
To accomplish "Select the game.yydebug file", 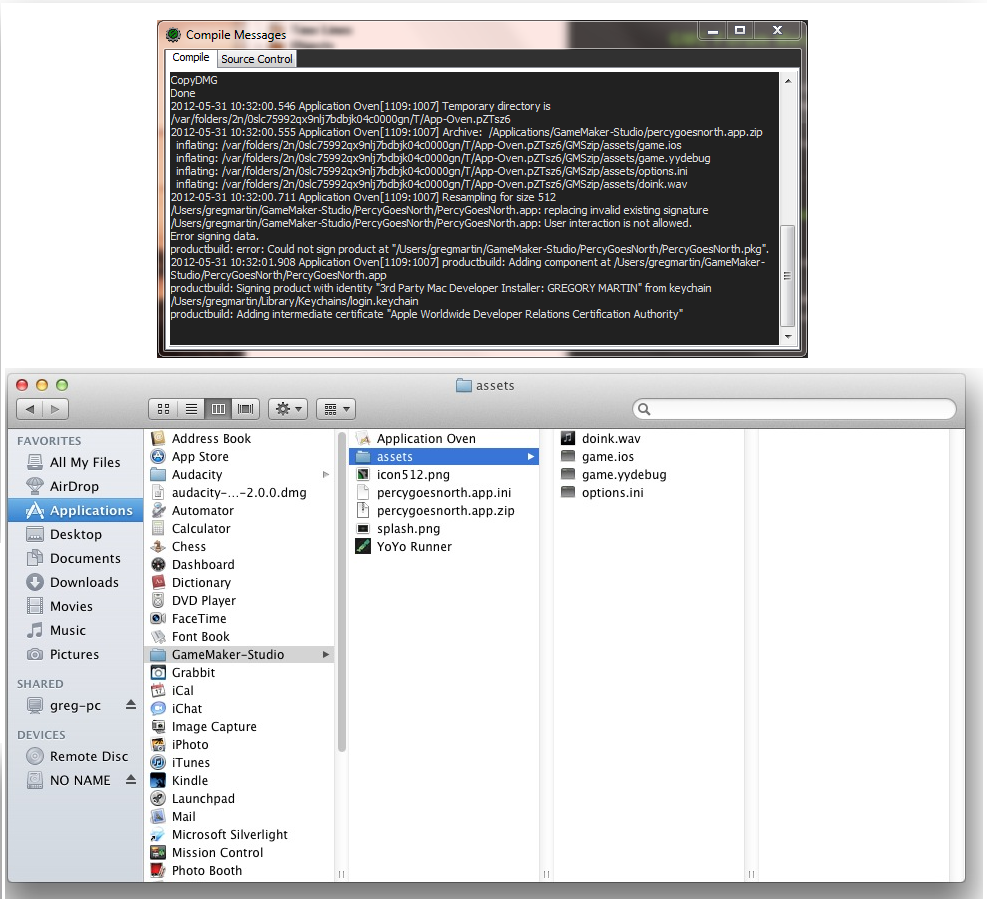I will click(648, 475).
